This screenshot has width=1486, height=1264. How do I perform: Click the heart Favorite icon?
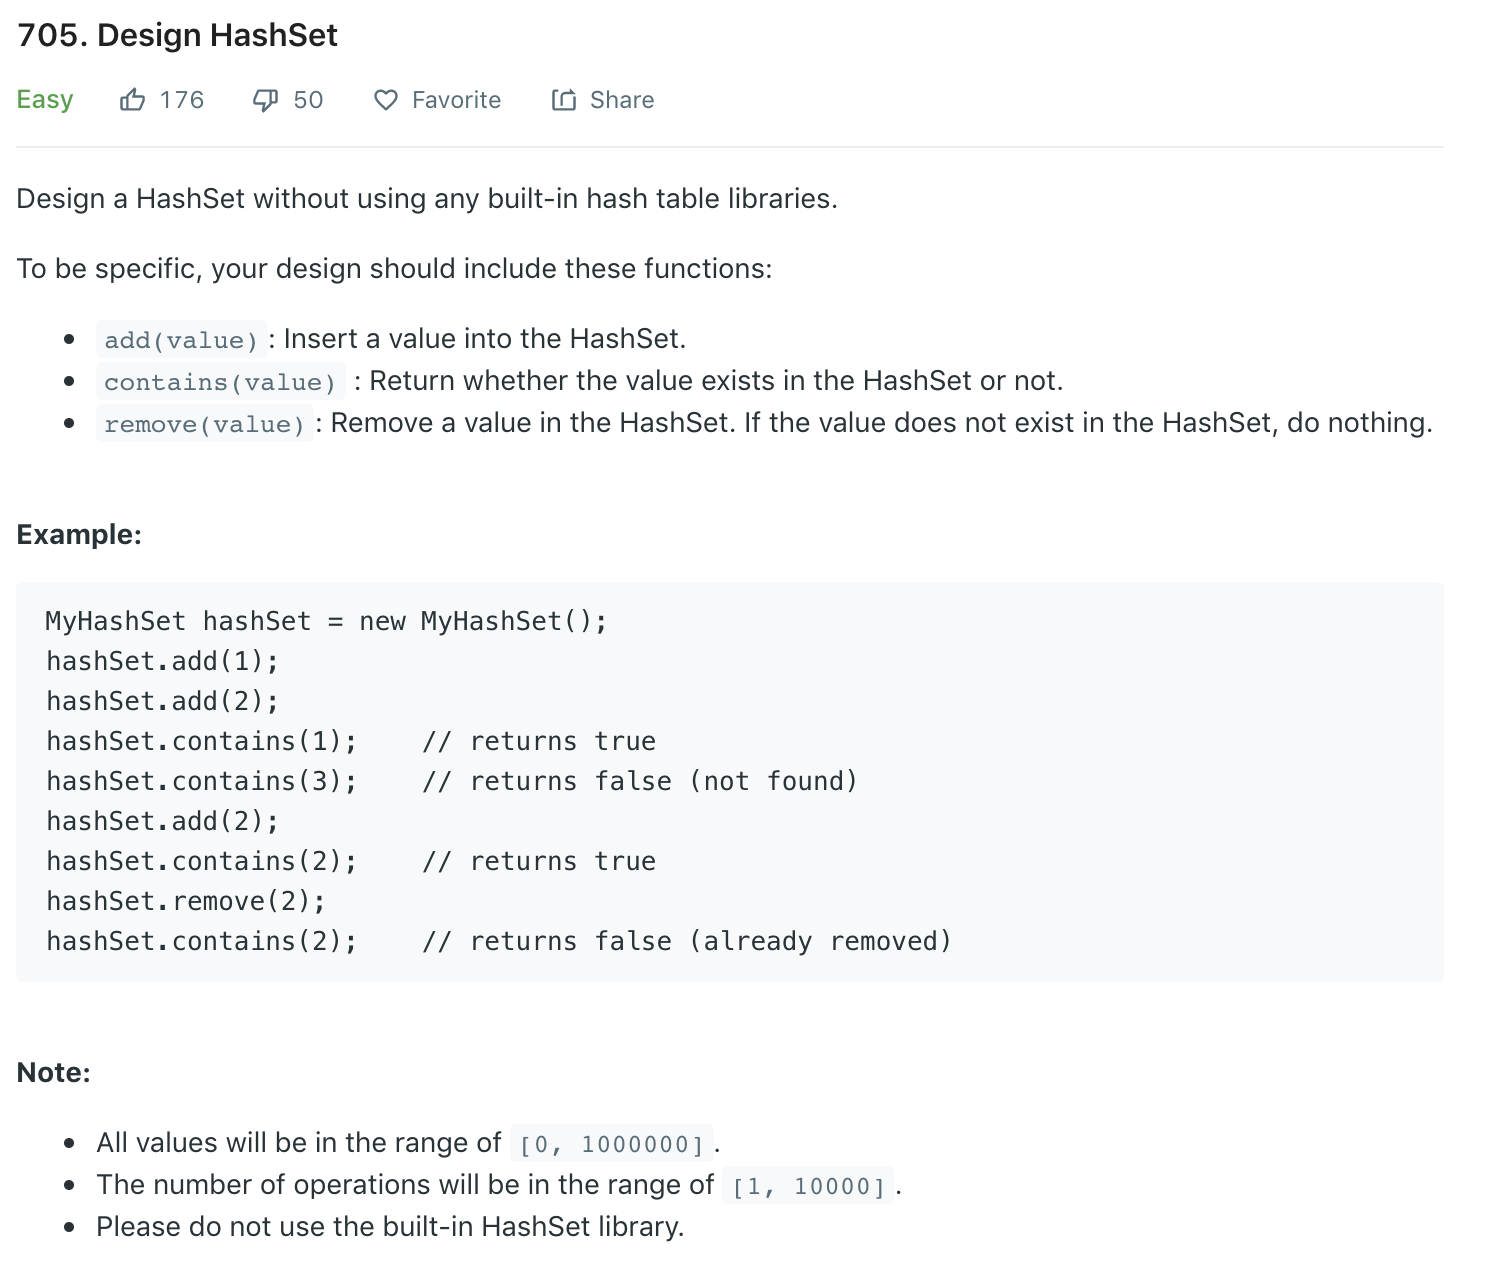pos(386,100)
